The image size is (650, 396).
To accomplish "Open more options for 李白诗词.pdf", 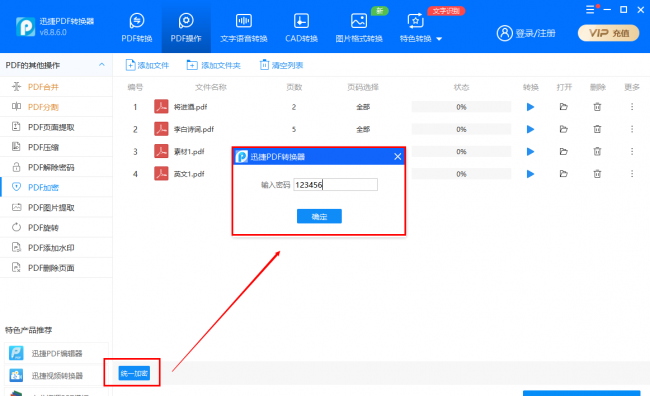I will click(632, 129).
